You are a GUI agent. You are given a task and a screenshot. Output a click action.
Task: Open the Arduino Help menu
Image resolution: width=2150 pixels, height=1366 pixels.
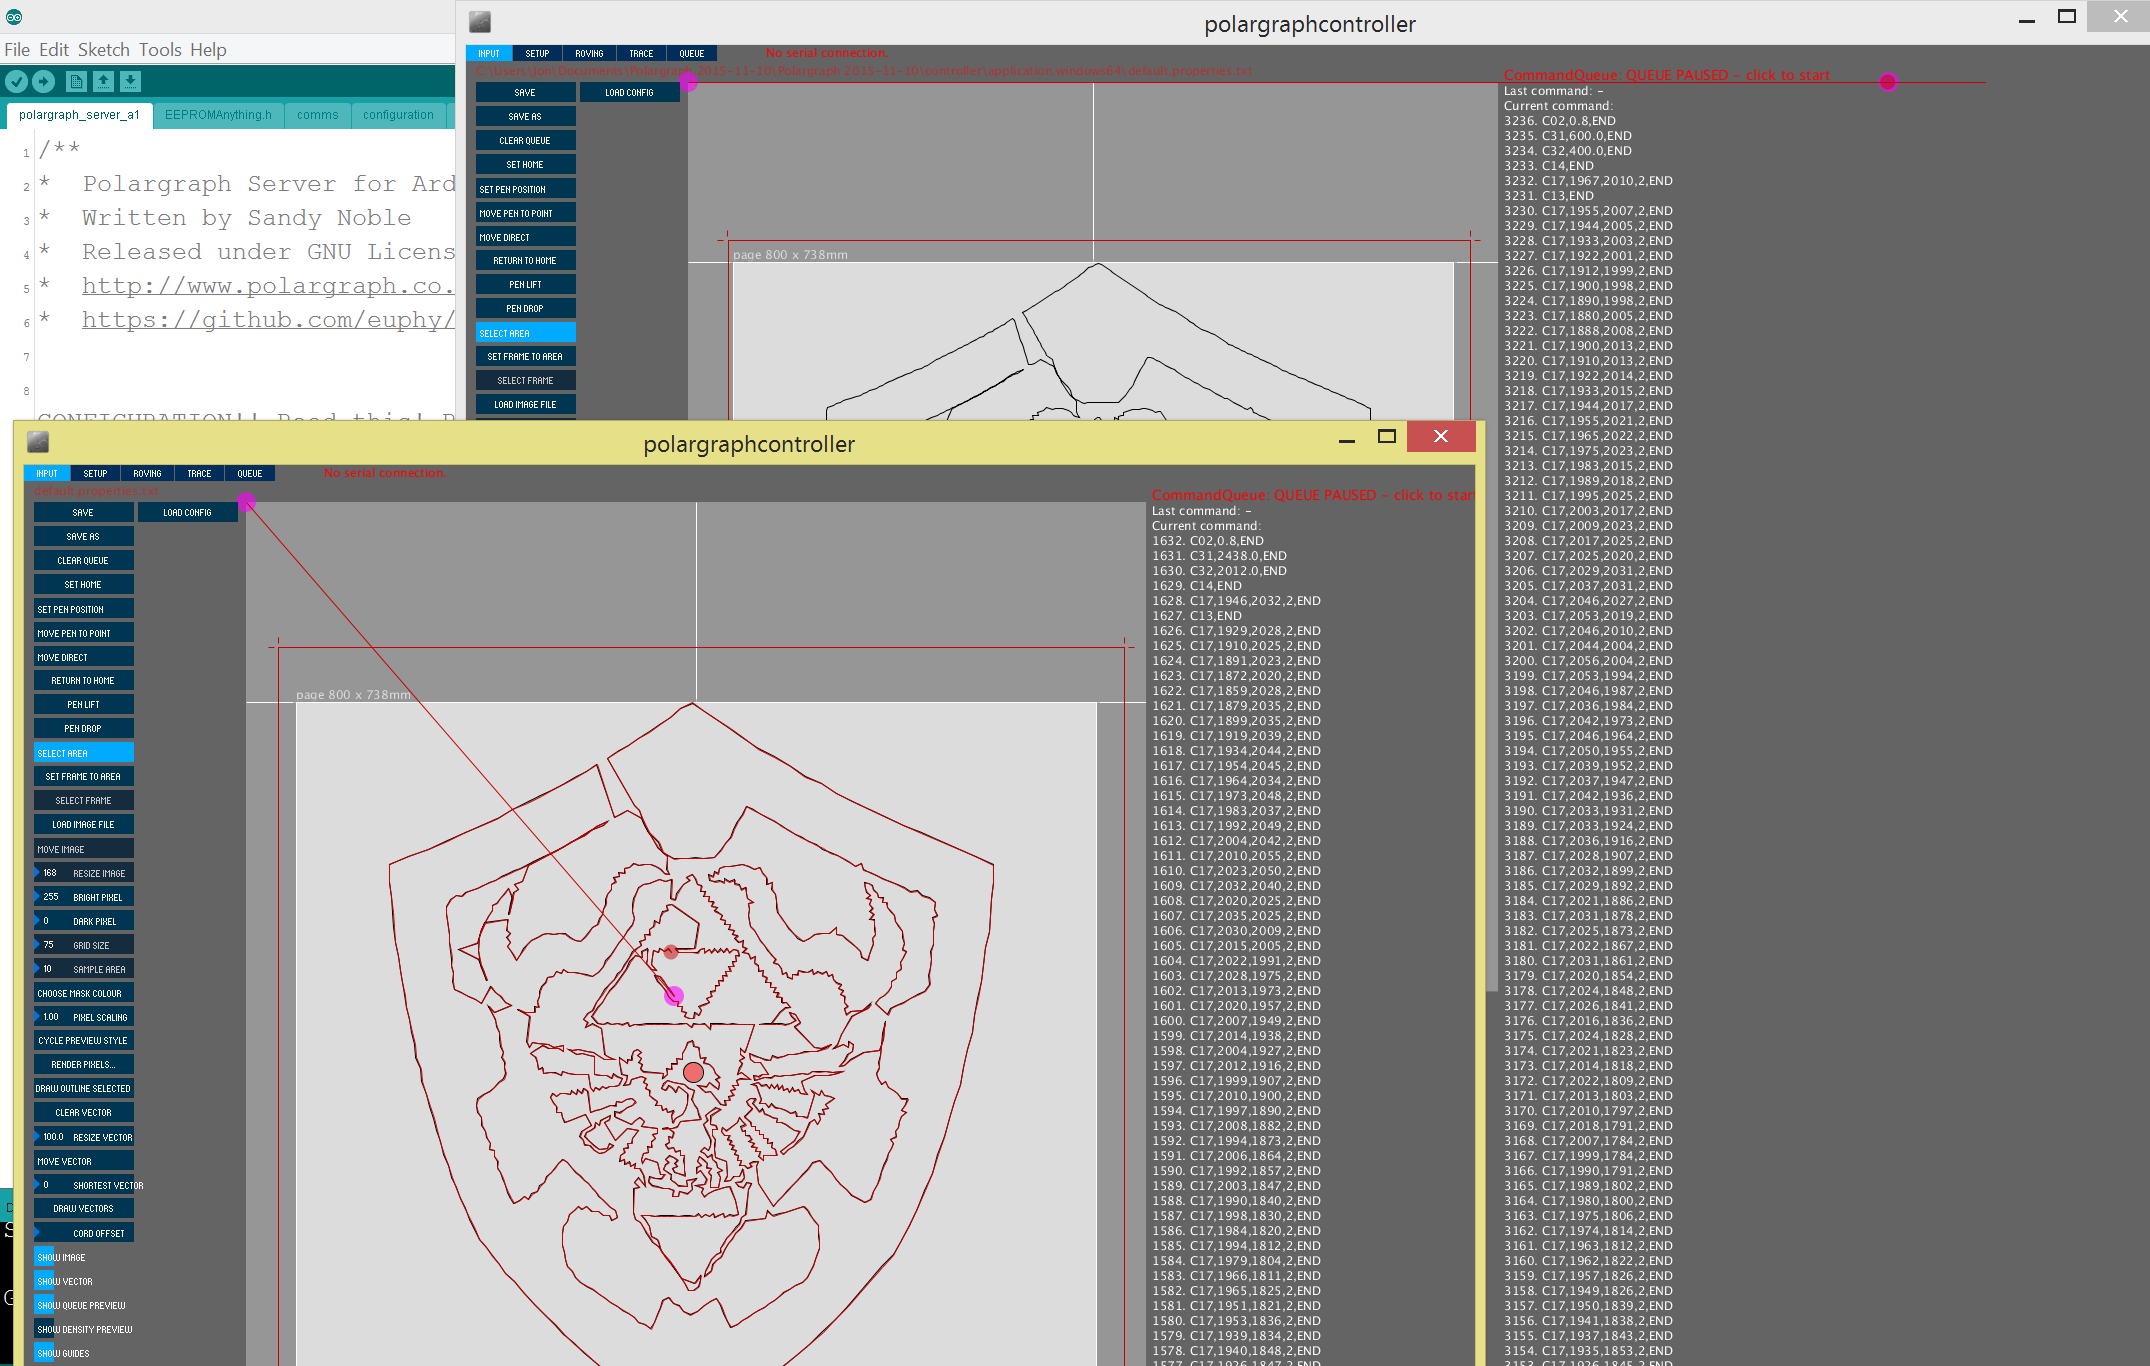[x=208, y=50]
